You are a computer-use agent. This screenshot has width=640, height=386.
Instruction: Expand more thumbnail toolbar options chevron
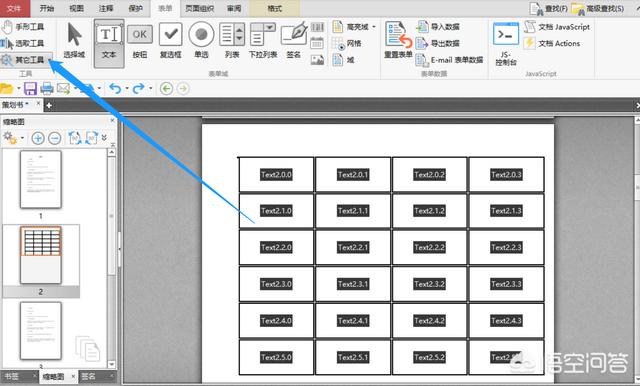pos(104,138)
